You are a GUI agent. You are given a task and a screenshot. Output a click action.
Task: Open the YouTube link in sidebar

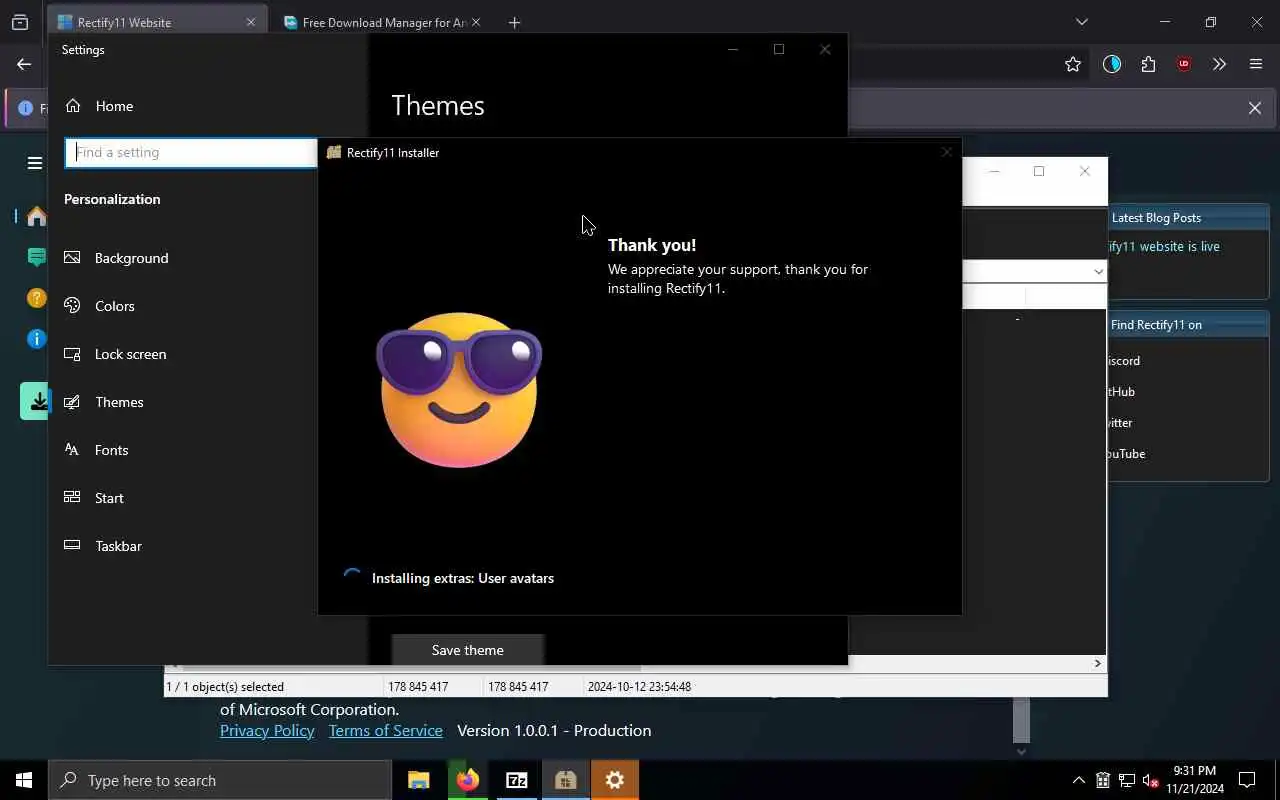coord(1126,454)
